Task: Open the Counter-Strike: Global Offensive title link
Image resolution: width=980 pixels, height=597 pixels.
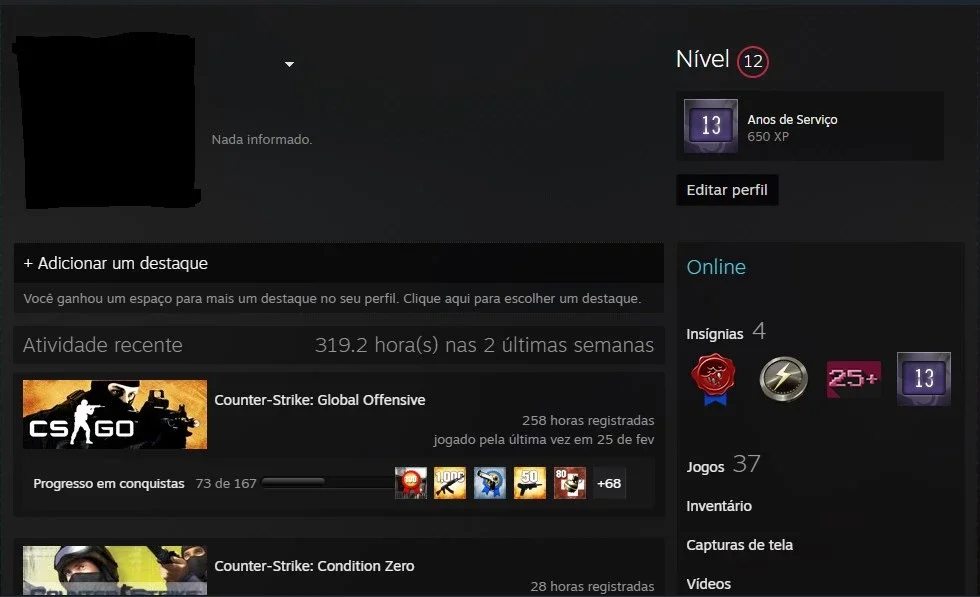Action: (319, 400)
